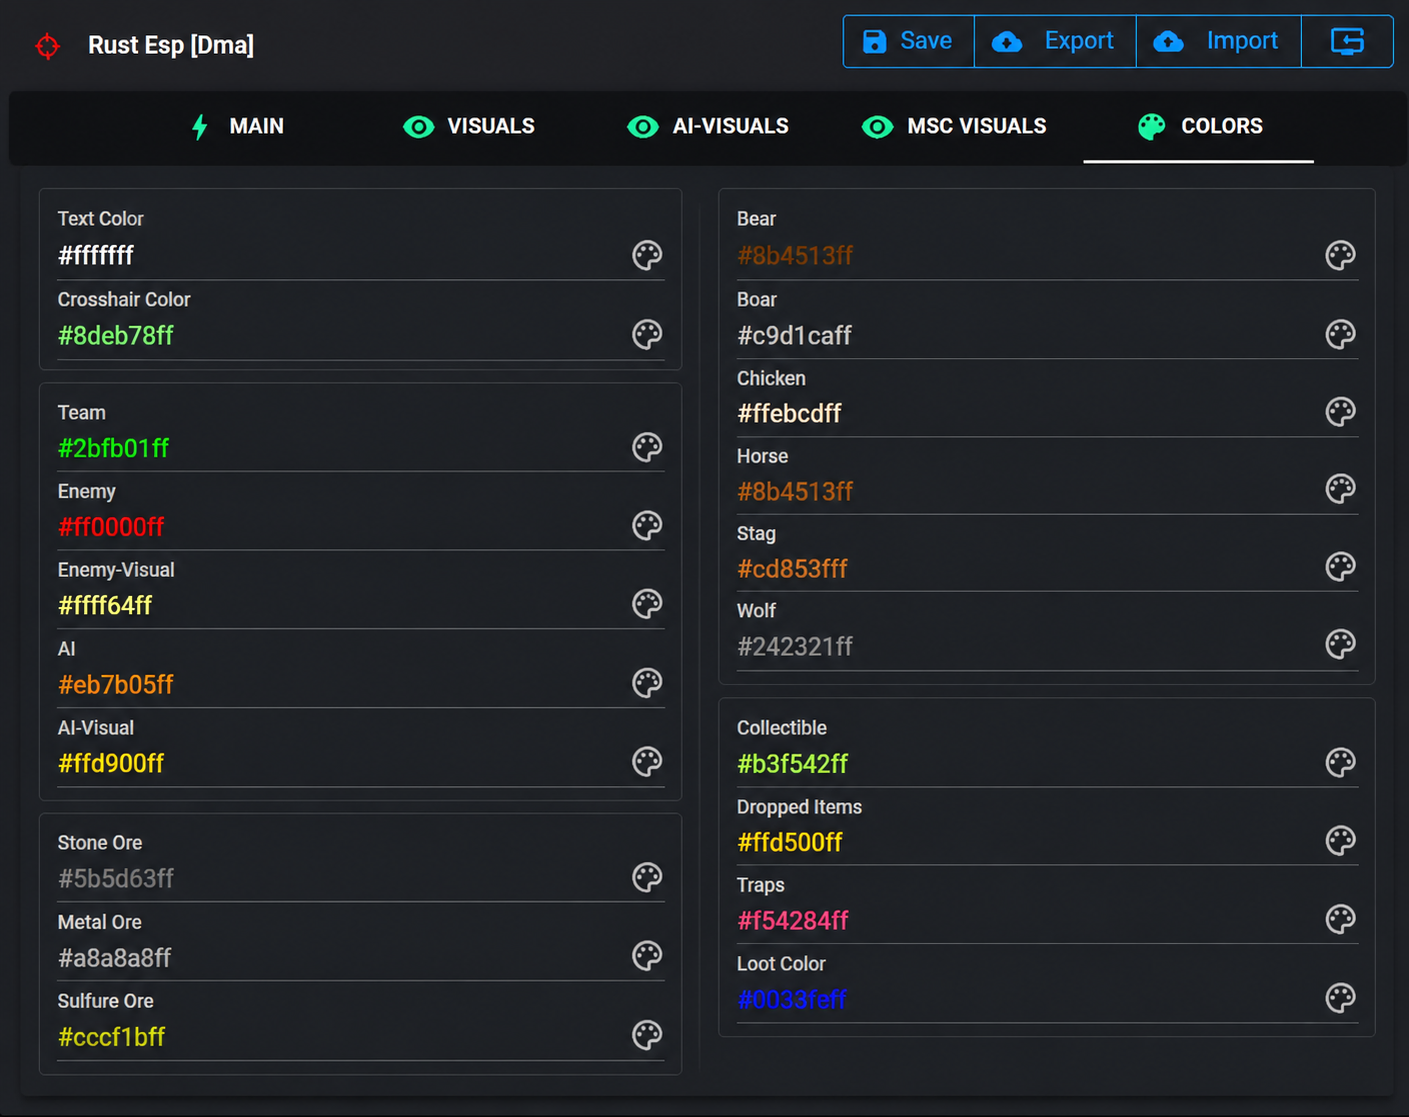Image resolution: width=1409 pixels, height=1117 pixels.
Task: Save the current configuration
Action: [x=908, y=41]
